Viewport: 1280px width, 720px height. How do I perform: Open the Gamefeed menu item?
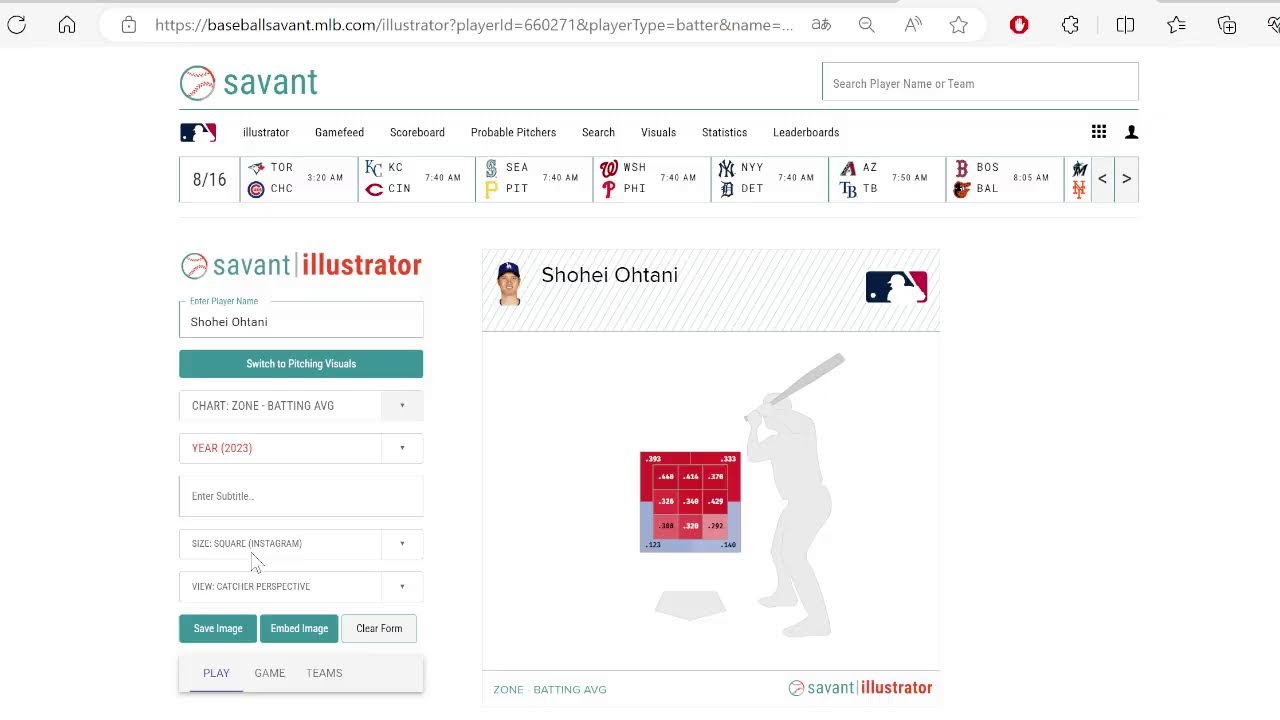coord(339,132)
